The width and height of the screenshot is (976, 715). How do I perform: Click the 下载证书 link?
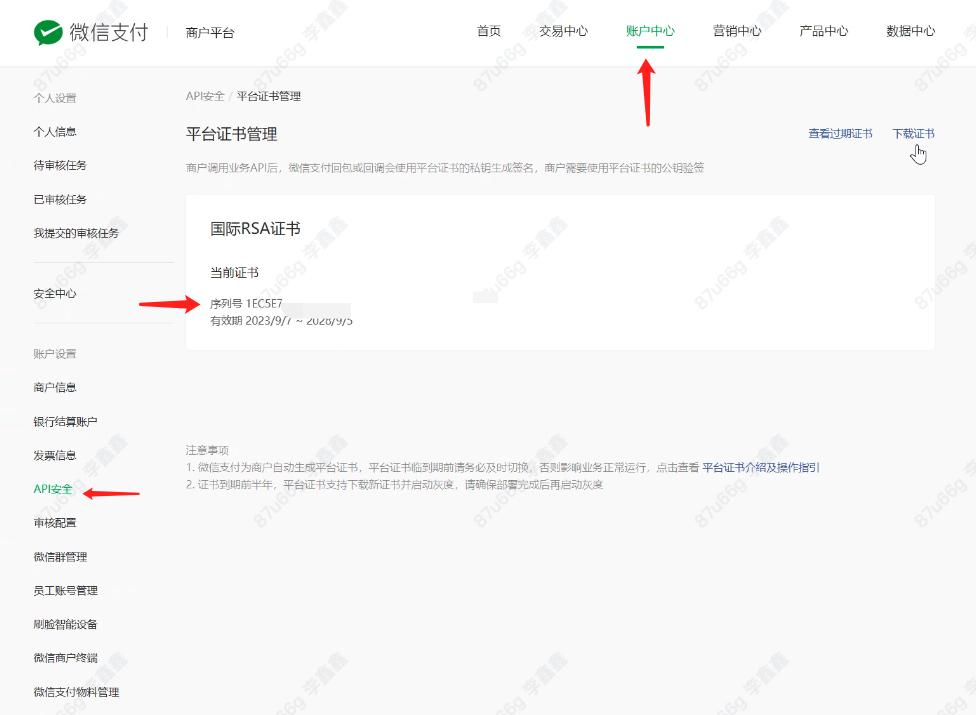[x=913, y=134]
